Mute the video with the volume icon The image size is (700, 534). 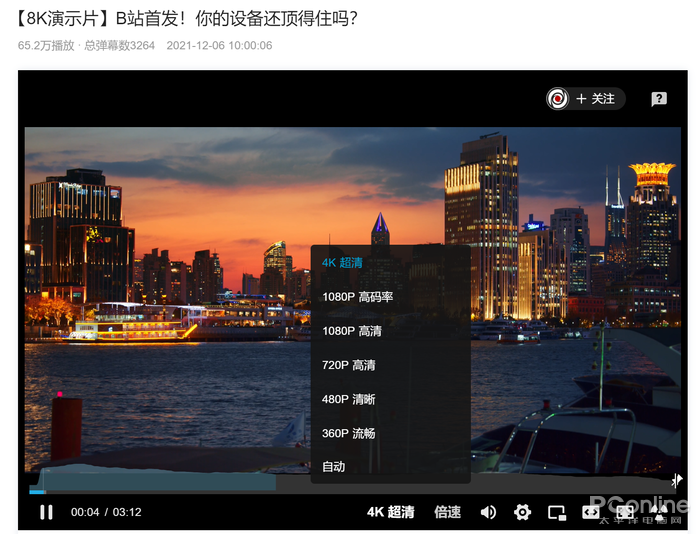pyautogui.click(x=488, y=512)
